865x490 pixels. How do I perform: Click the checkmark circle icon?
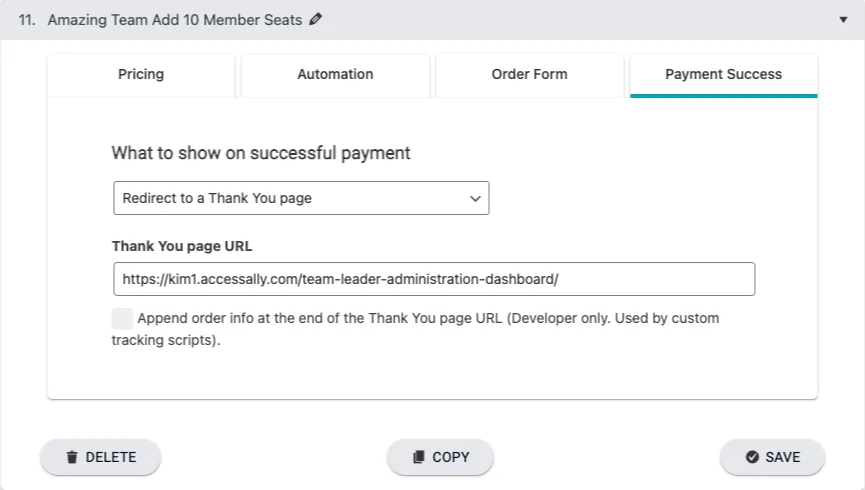pyautogui.click(x=752, y=457)
